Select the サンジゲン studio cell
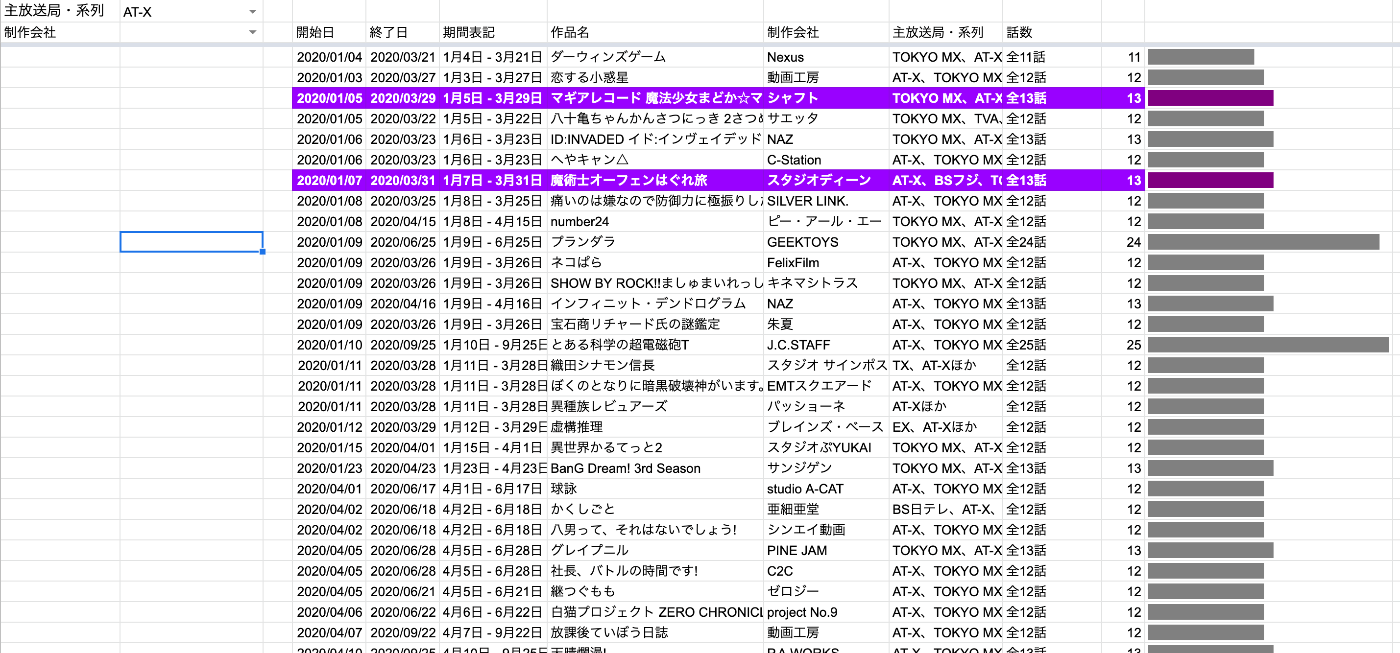The width and height of the screenshot is (1400, 653). [x=826, y=468]
